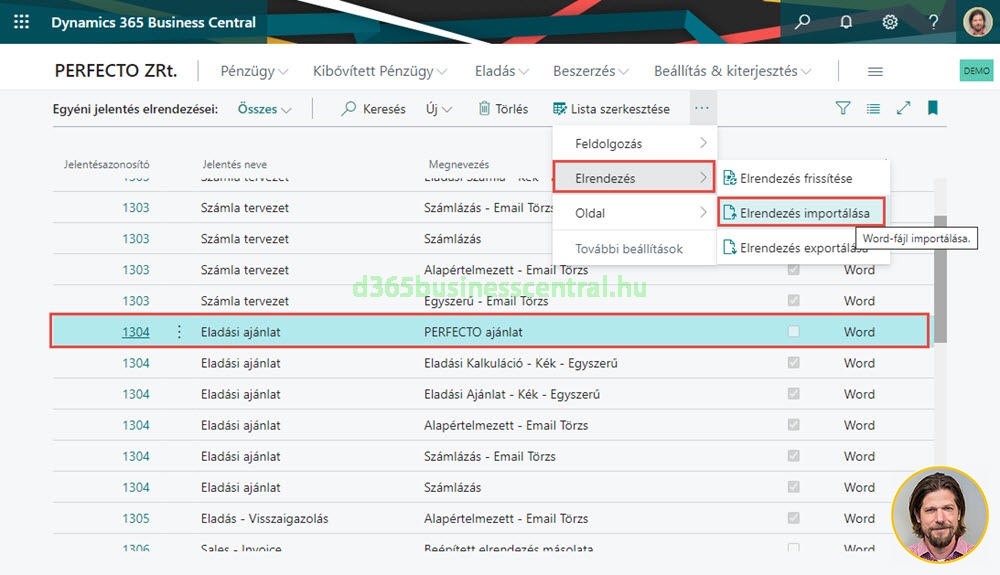This screenshot has width=1000, height=575.
Task: Open the help question mark
Action: tap(934, 22)
